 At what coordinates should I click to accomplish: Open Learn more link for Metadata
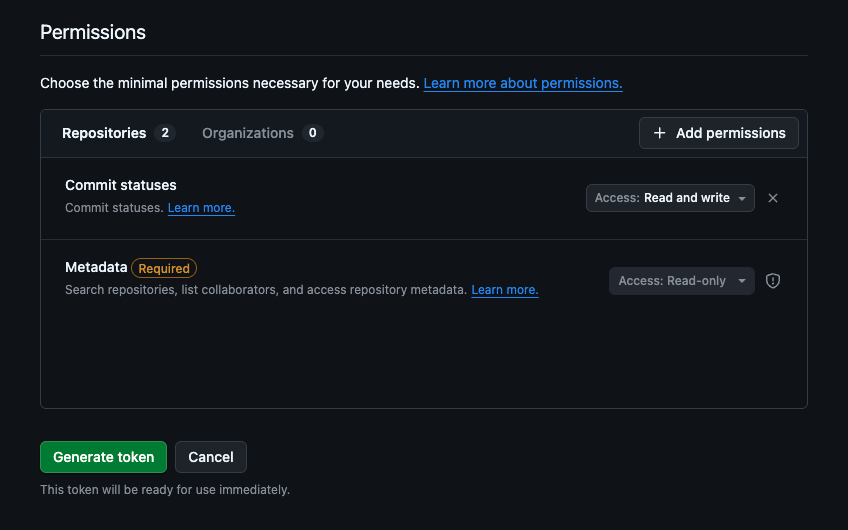pyautogui.click(x=505, y=290)
